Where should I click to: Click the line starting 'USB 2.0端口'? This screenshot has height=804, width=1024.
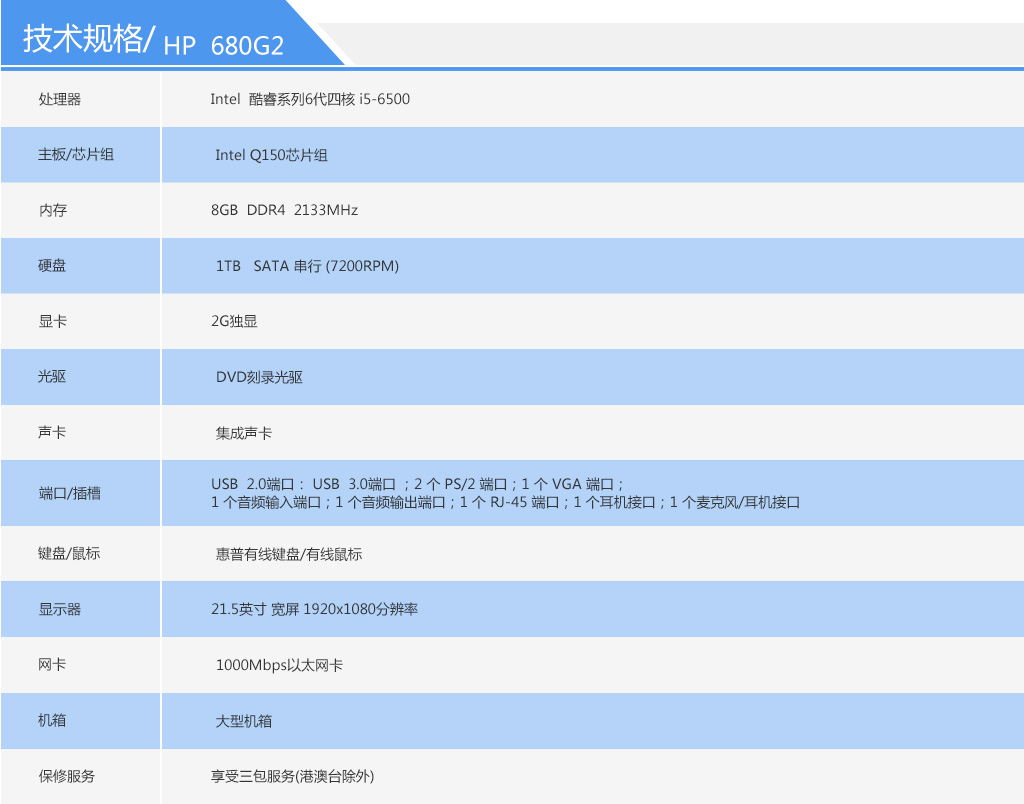[417, 485]
